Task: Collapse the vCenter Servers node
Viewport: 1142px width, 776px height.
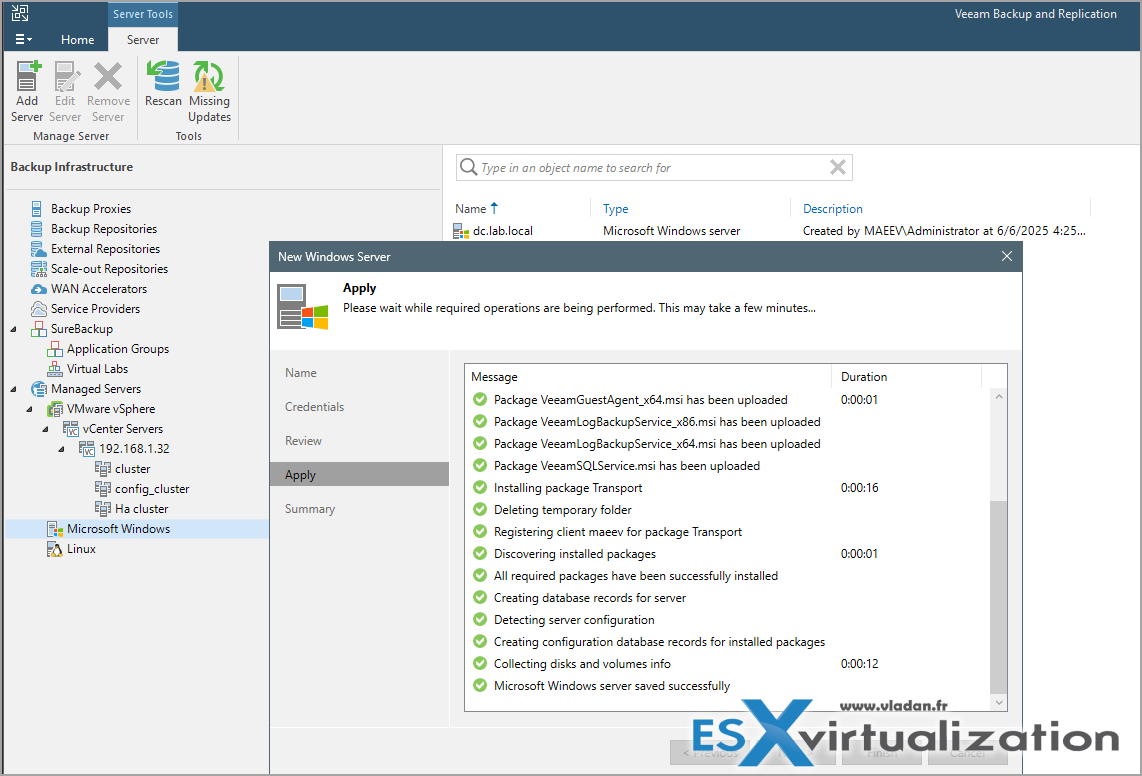Action: tap(46, 429)
